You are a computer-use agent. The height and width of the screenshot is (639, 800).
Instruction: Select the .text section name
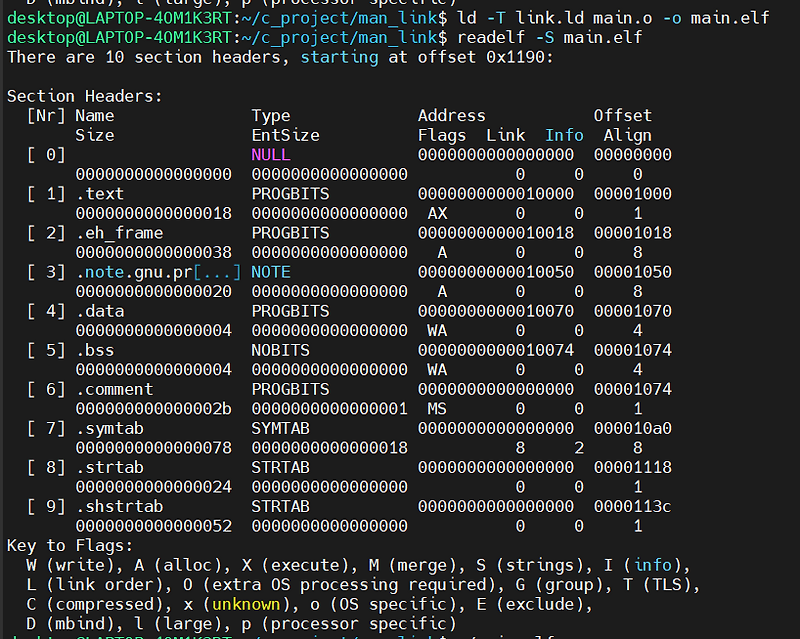[x=102, y=193]
